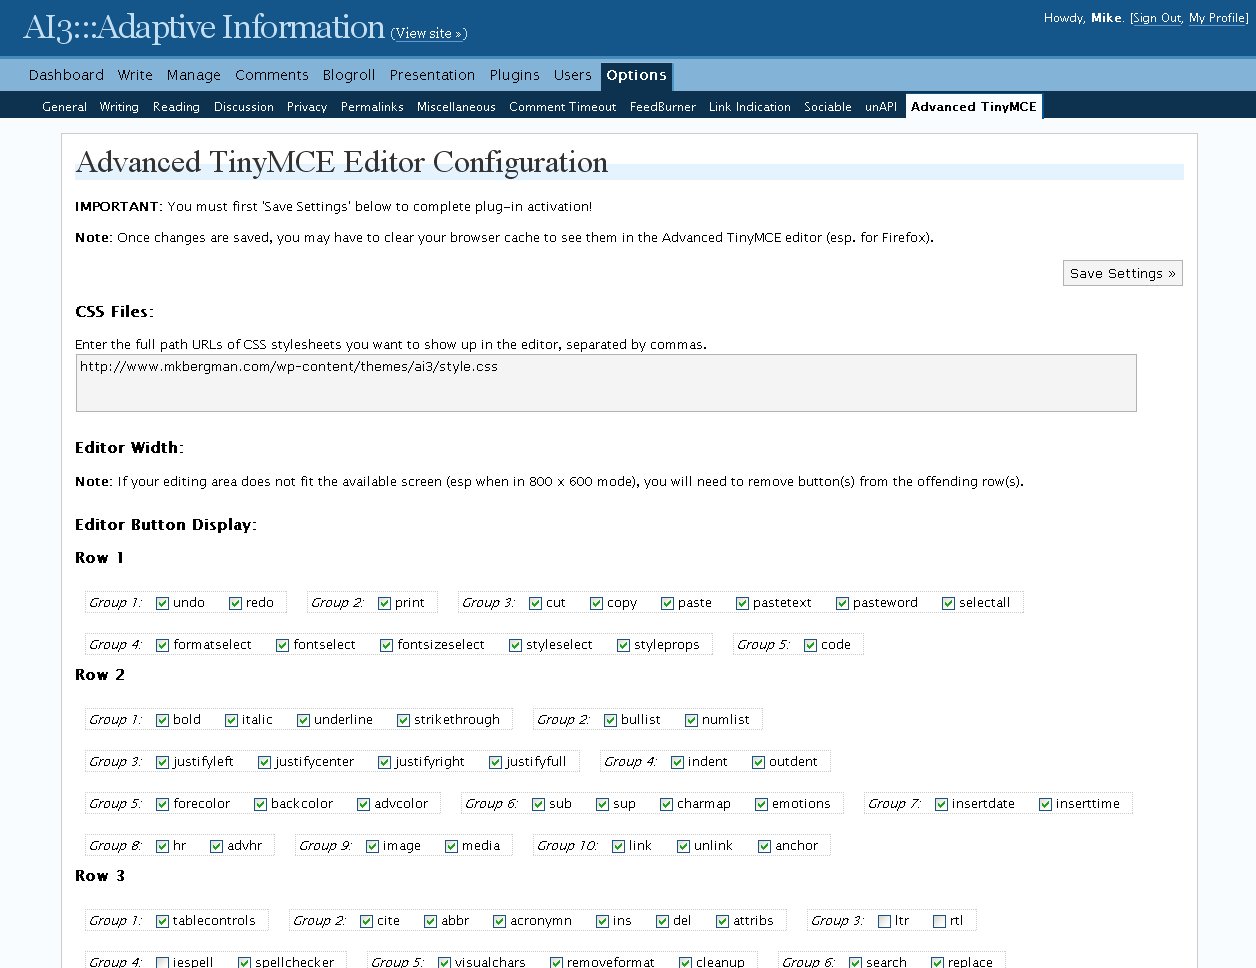Toggle the bullist checkbox

tap(610, 720)
